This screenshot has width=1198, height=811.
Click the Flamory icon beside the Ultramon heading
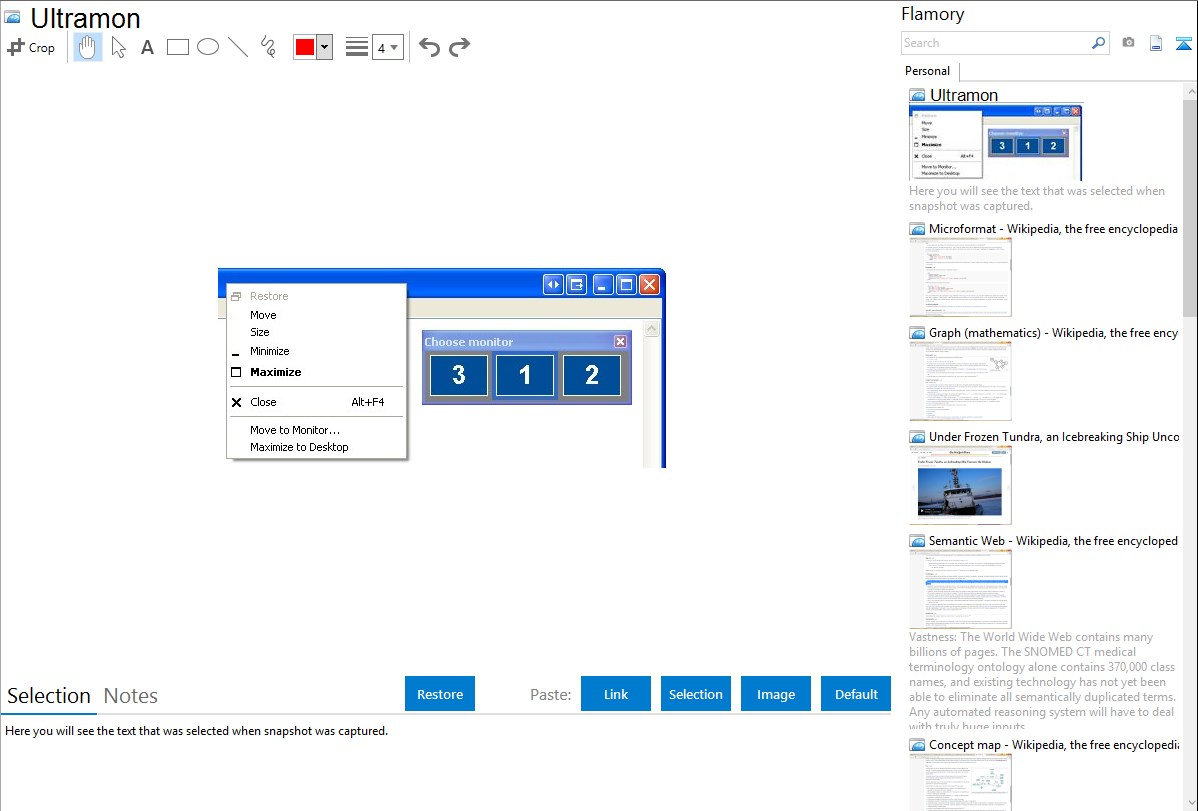12,17
